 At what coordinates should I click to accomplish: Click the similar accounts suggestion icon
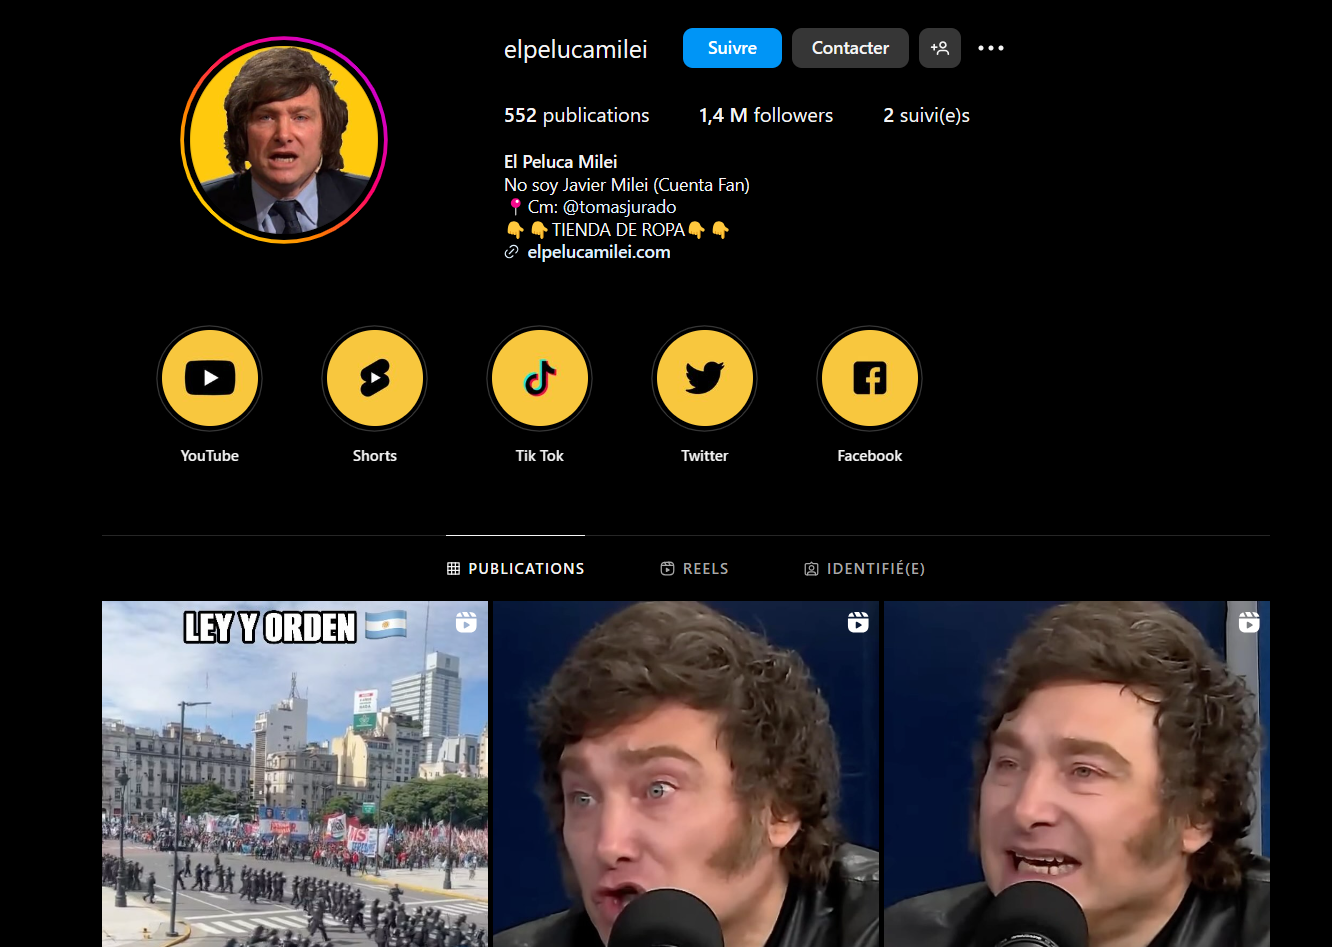click(940, 48)
